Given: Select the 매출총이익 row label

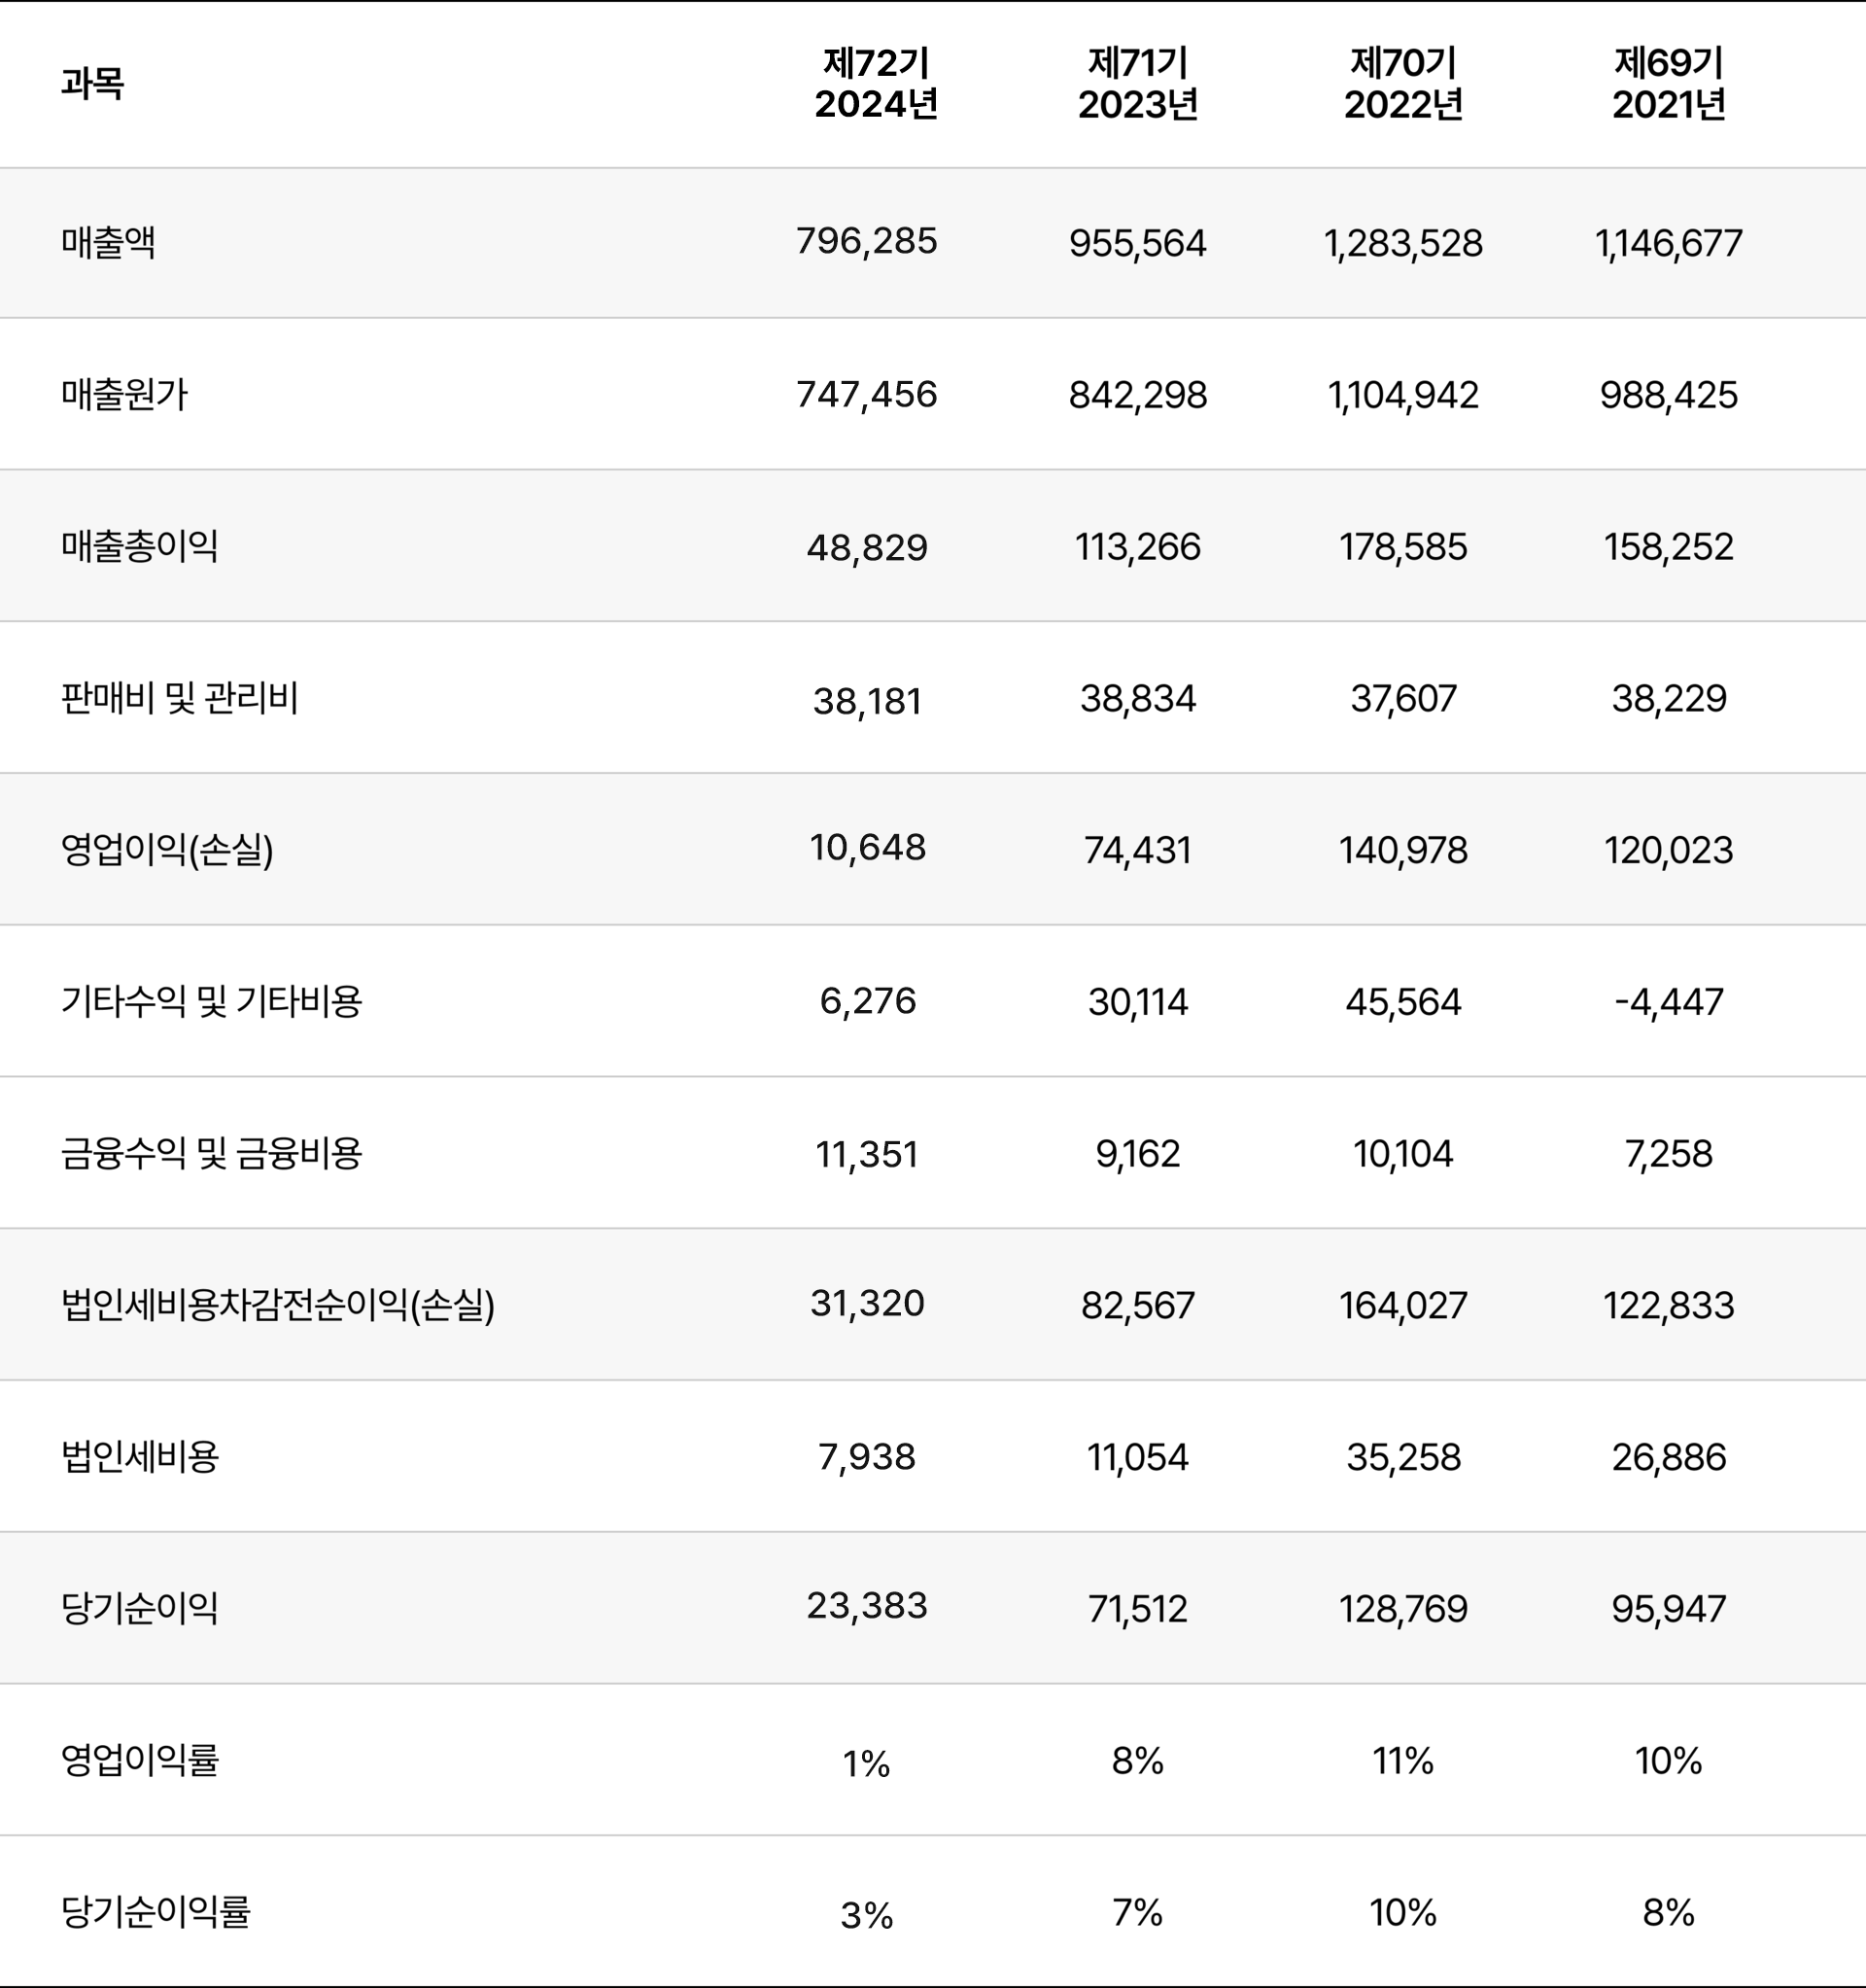Looking at the screenshot, I should (139, 546).
